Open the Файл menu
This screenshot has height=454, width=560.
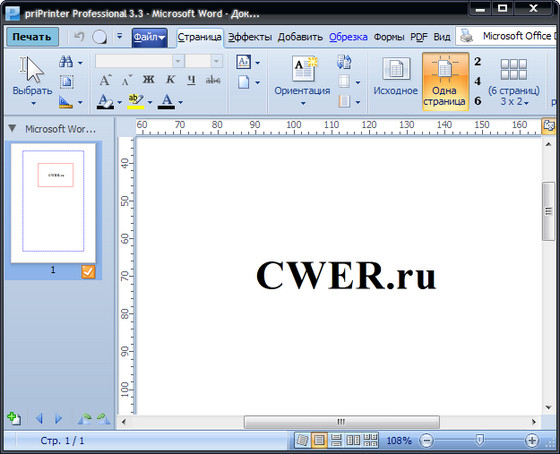coord(149,37)
